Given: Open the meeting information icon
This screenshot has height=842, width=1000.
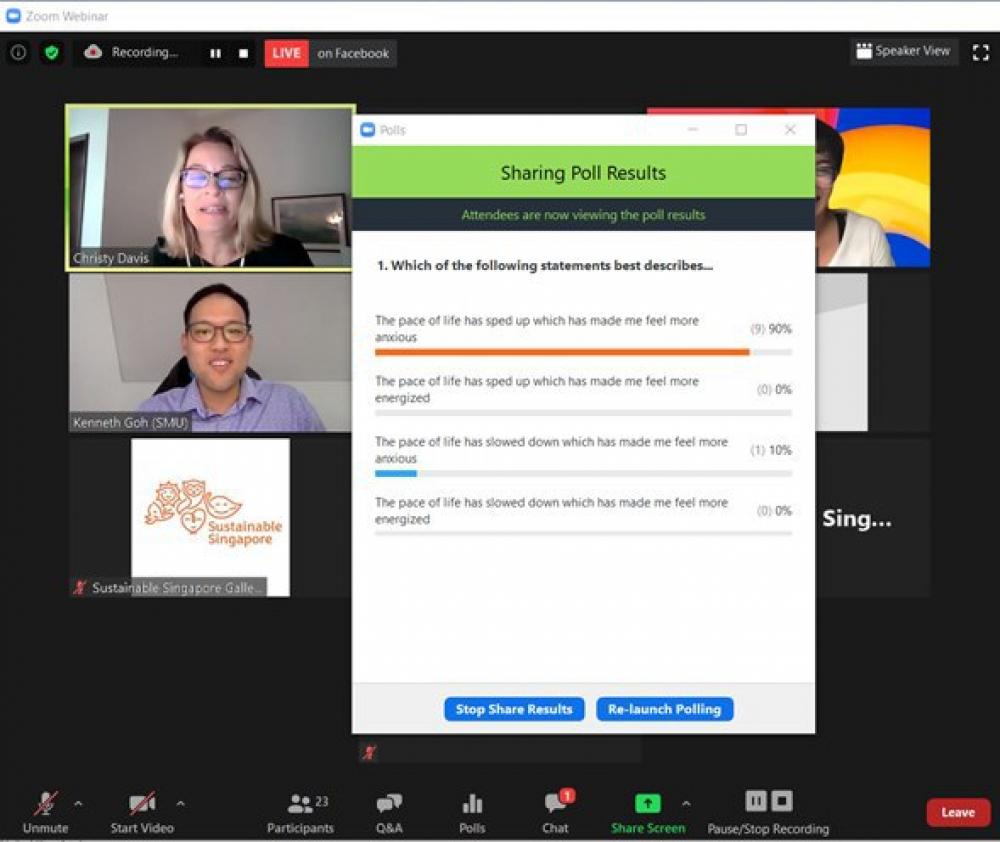Looking at the screenshot, I should (x=18, y=52).
